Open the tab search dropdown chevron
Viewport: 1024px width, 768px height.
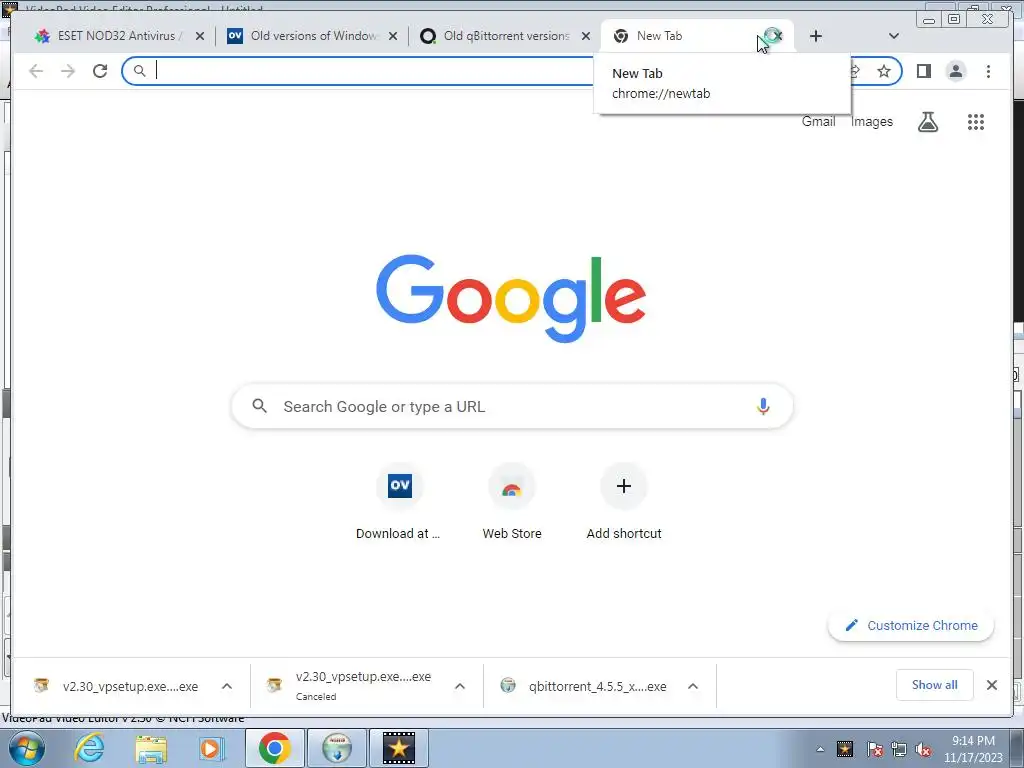(894, 36)
